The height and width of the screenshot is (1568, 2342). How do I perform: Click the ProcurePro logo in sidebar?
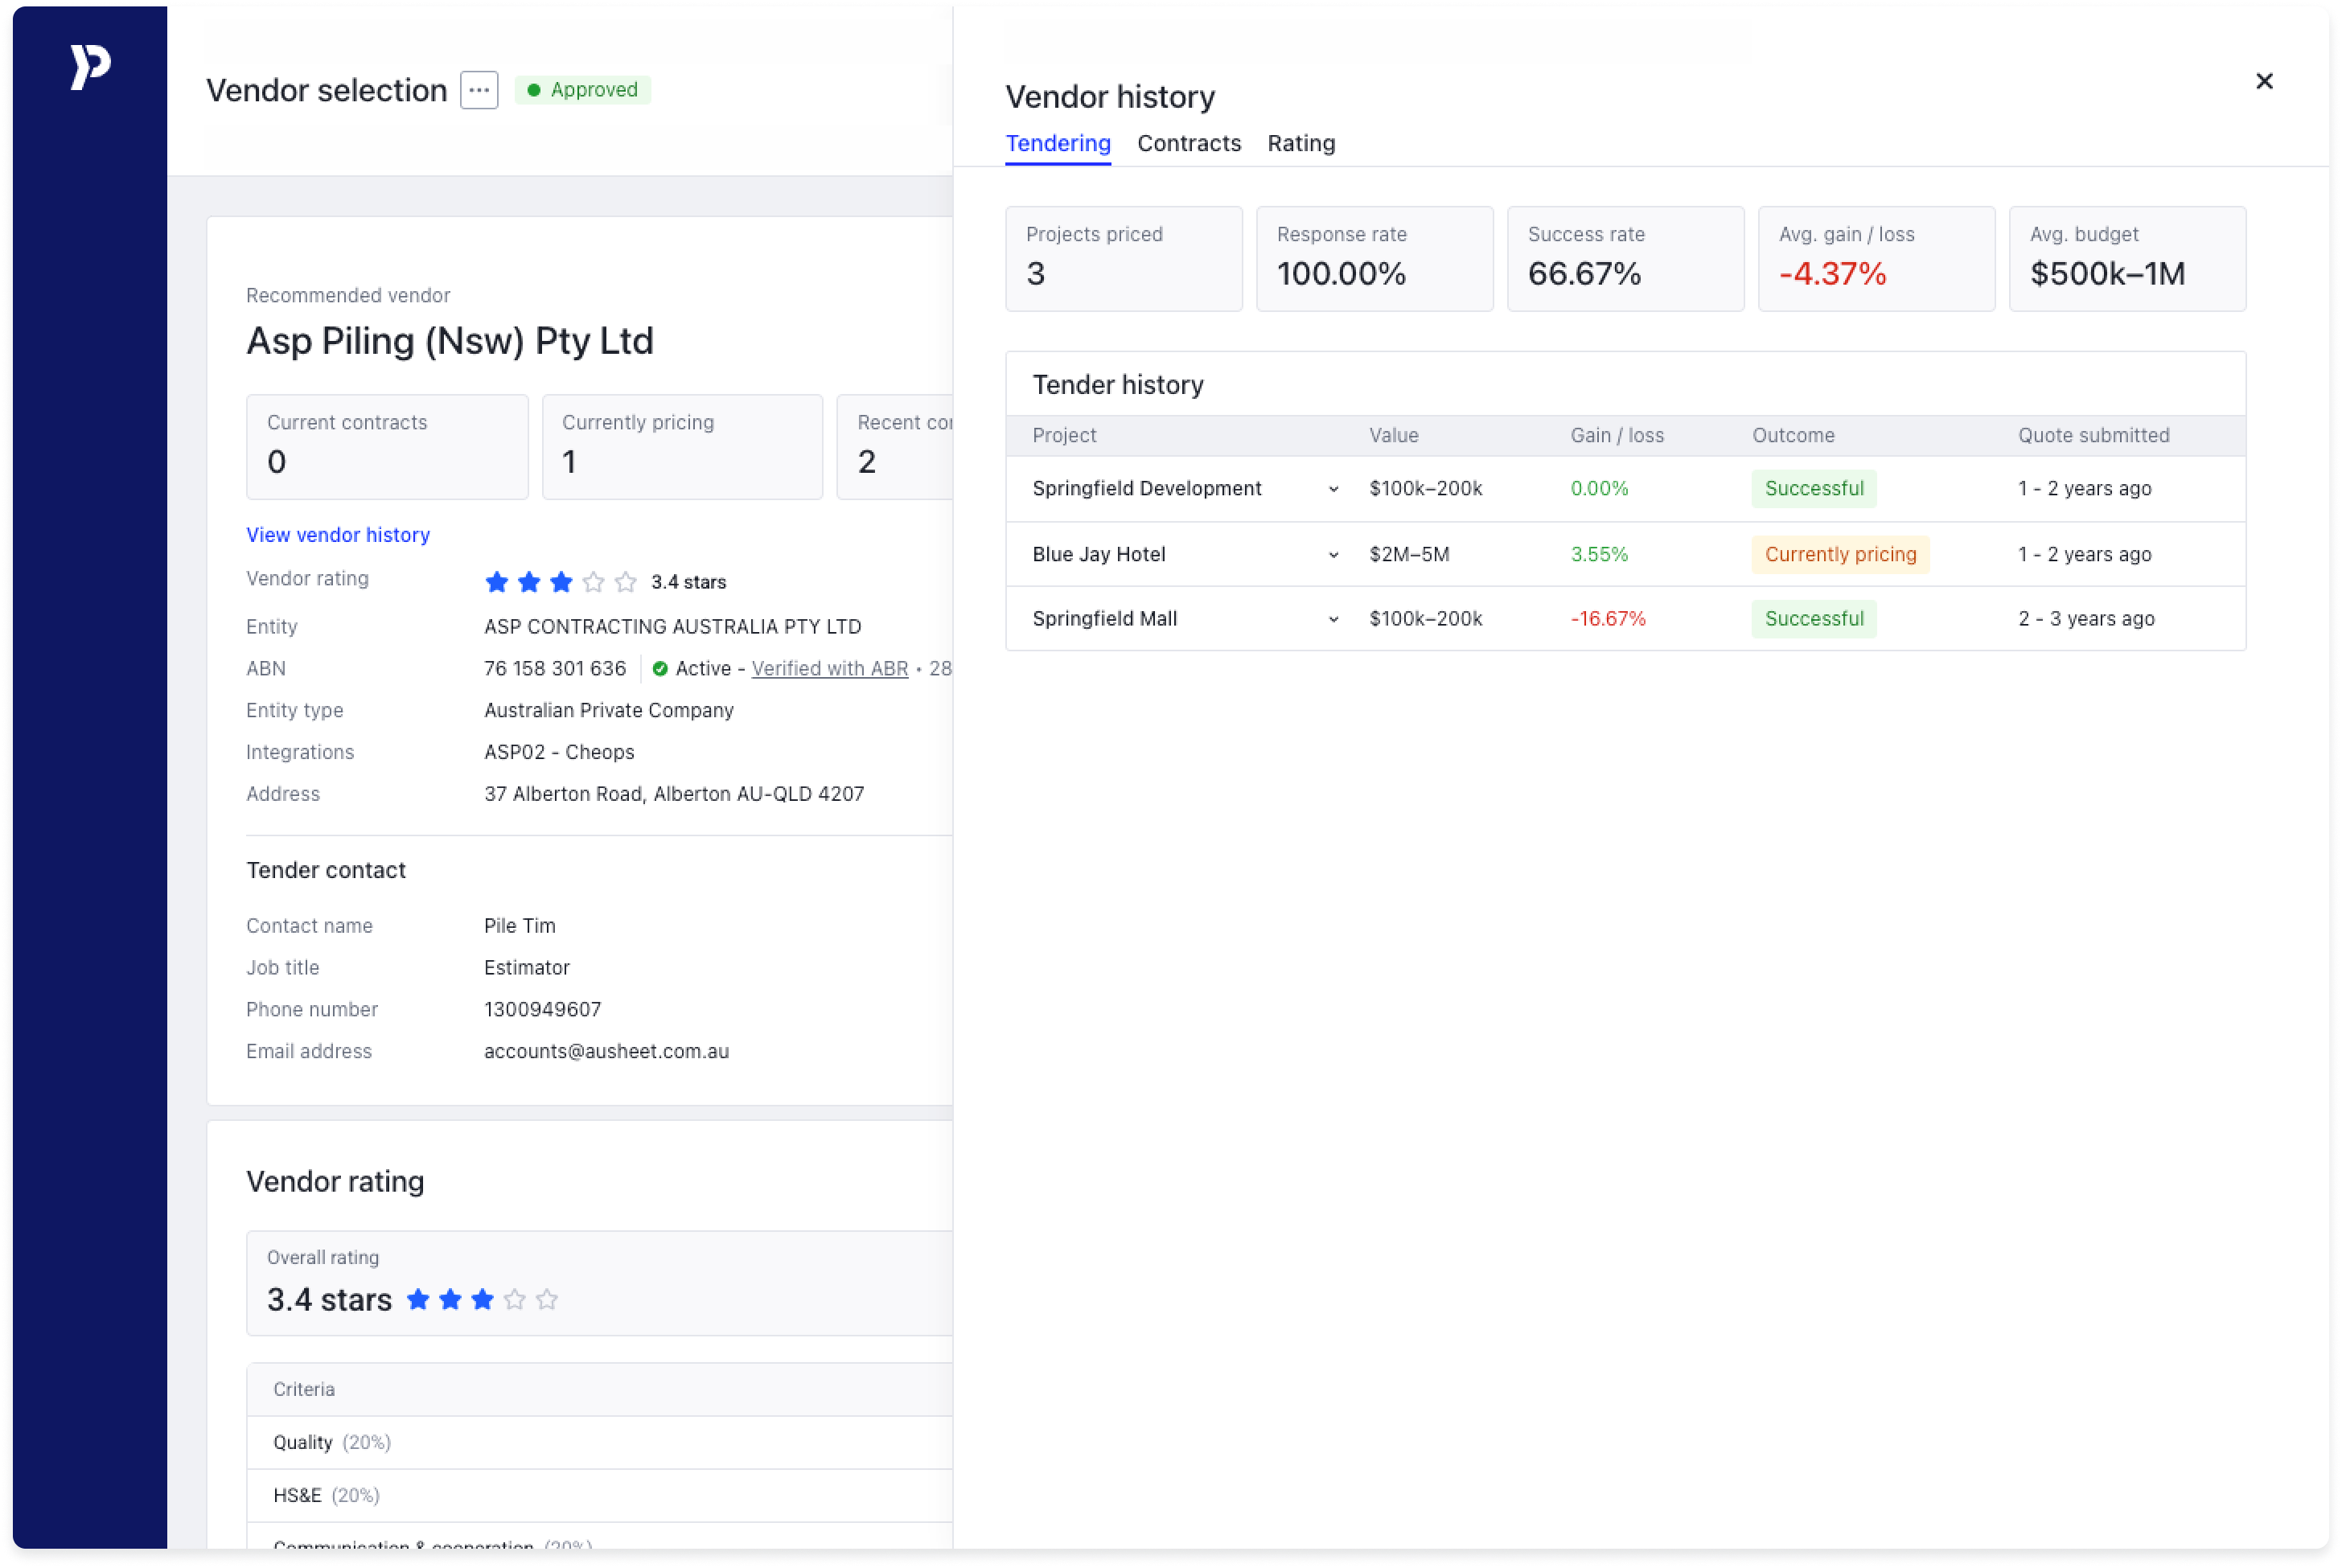click(x=90, y=67)
